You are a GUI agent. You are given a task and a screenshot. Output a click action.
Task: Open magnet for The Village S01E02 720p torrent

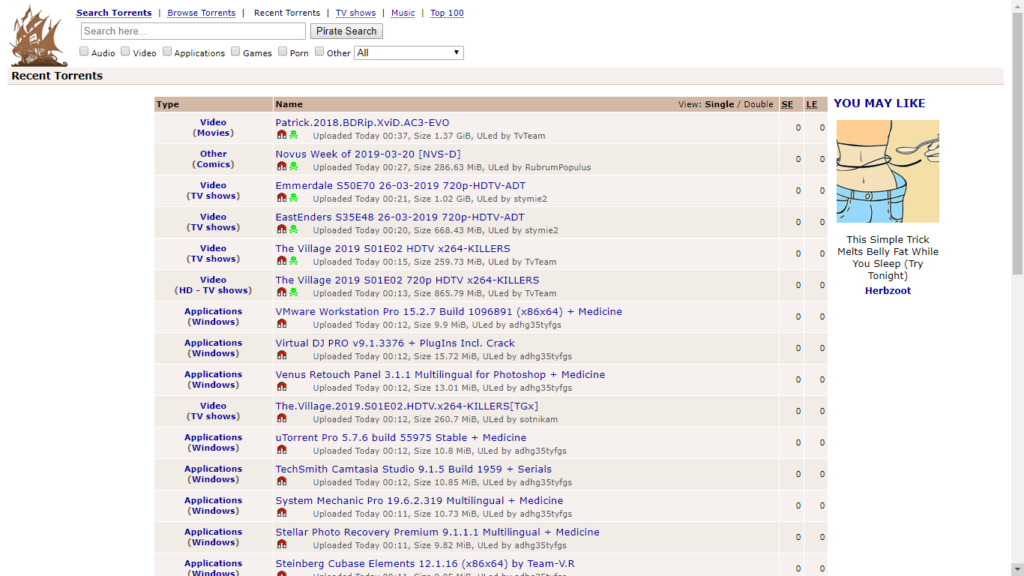281,292
